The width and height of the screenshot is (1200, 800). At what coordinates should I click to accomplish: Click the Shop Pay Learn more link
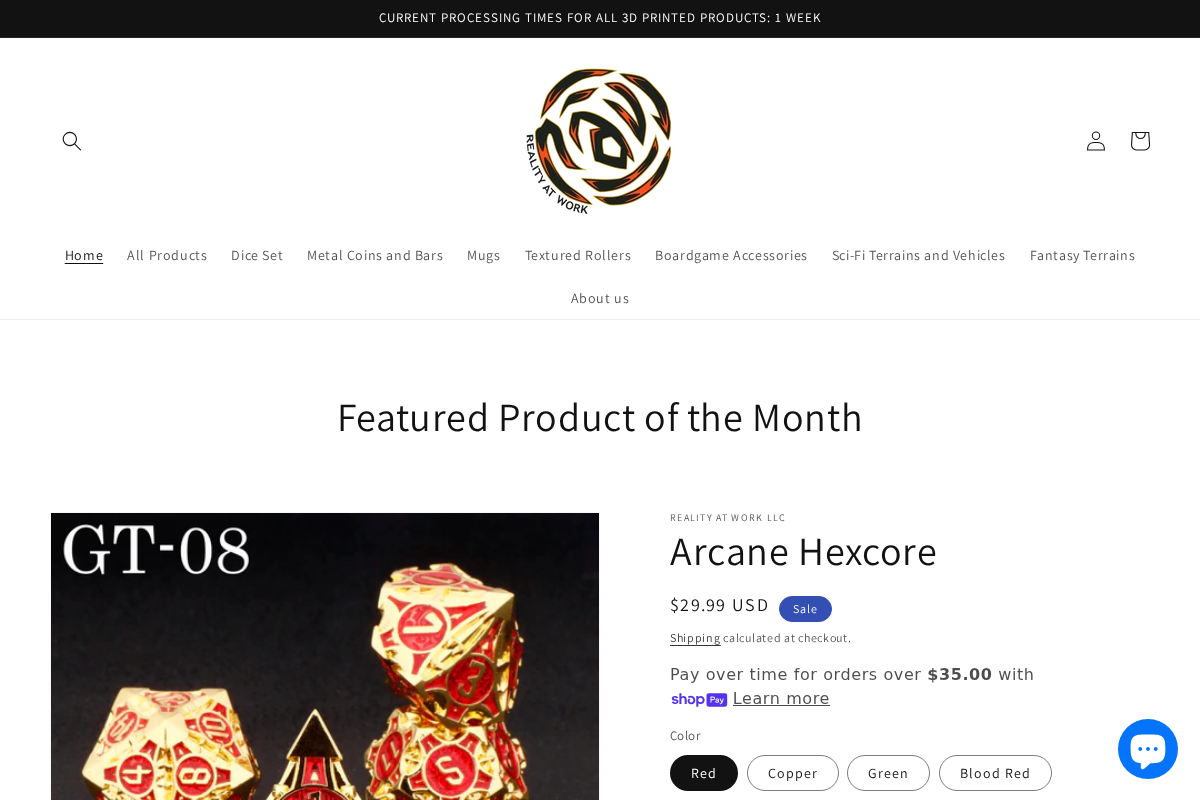[x=781, y=699]
